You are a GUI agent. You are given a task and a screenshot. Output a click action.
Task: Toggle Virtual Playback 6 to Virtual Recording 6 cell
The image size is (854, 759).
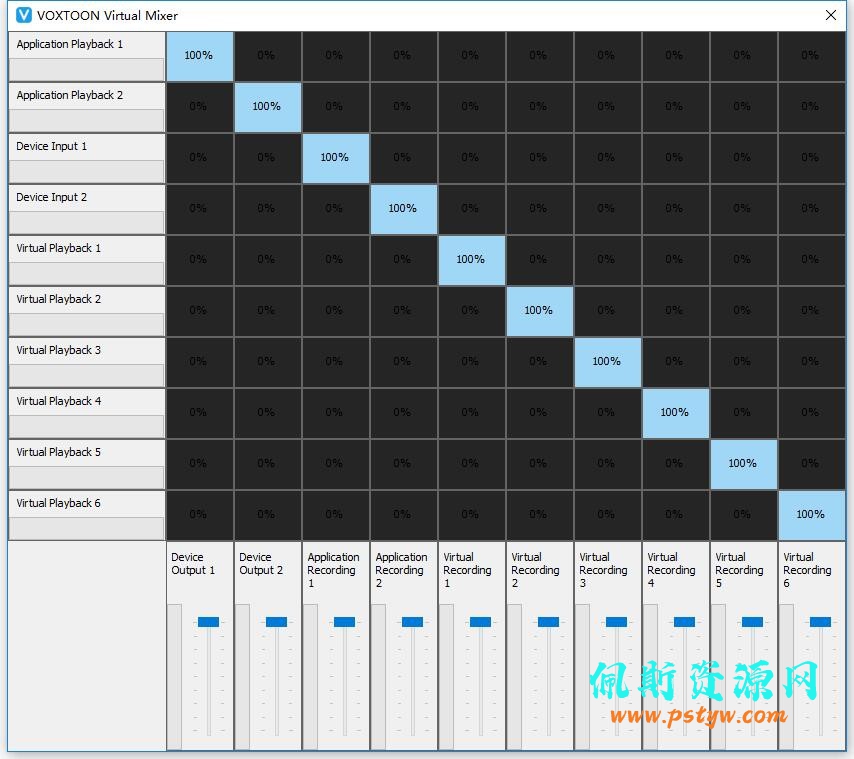coord(812,516)
